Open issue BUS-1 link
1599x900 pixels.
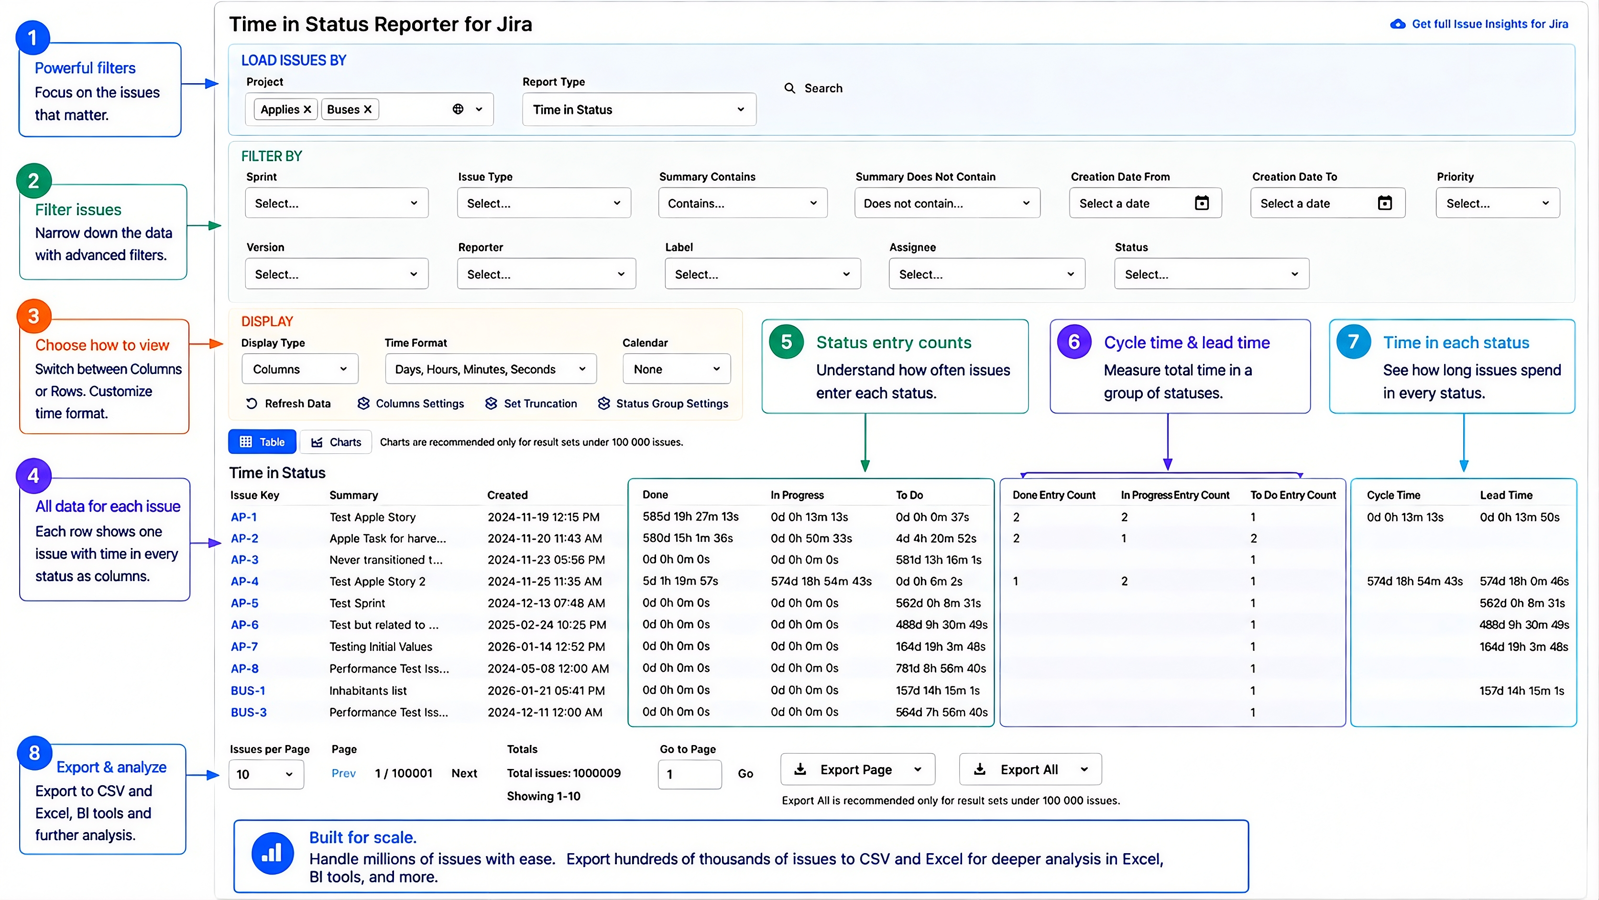click(248, 690)
